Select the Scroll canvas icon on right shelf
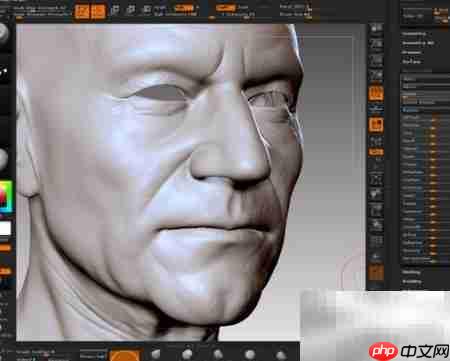Viewport: 450px width, 361px height. coord(376,44)
